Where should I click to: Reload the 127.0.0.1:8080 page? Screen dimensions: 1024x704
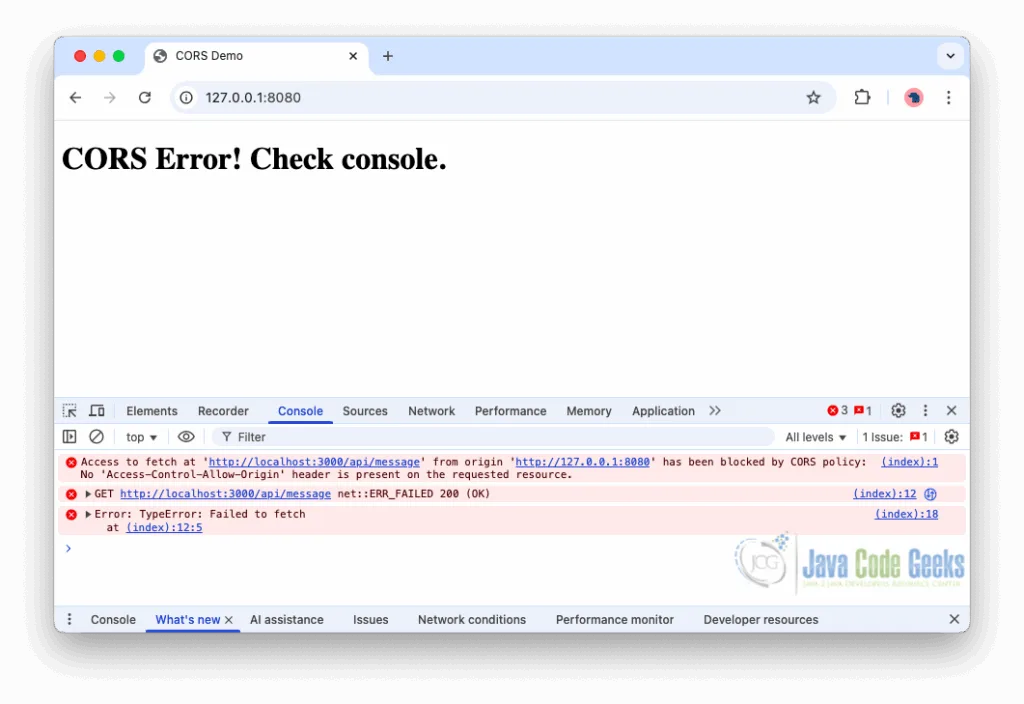click(x=145, y=98)
